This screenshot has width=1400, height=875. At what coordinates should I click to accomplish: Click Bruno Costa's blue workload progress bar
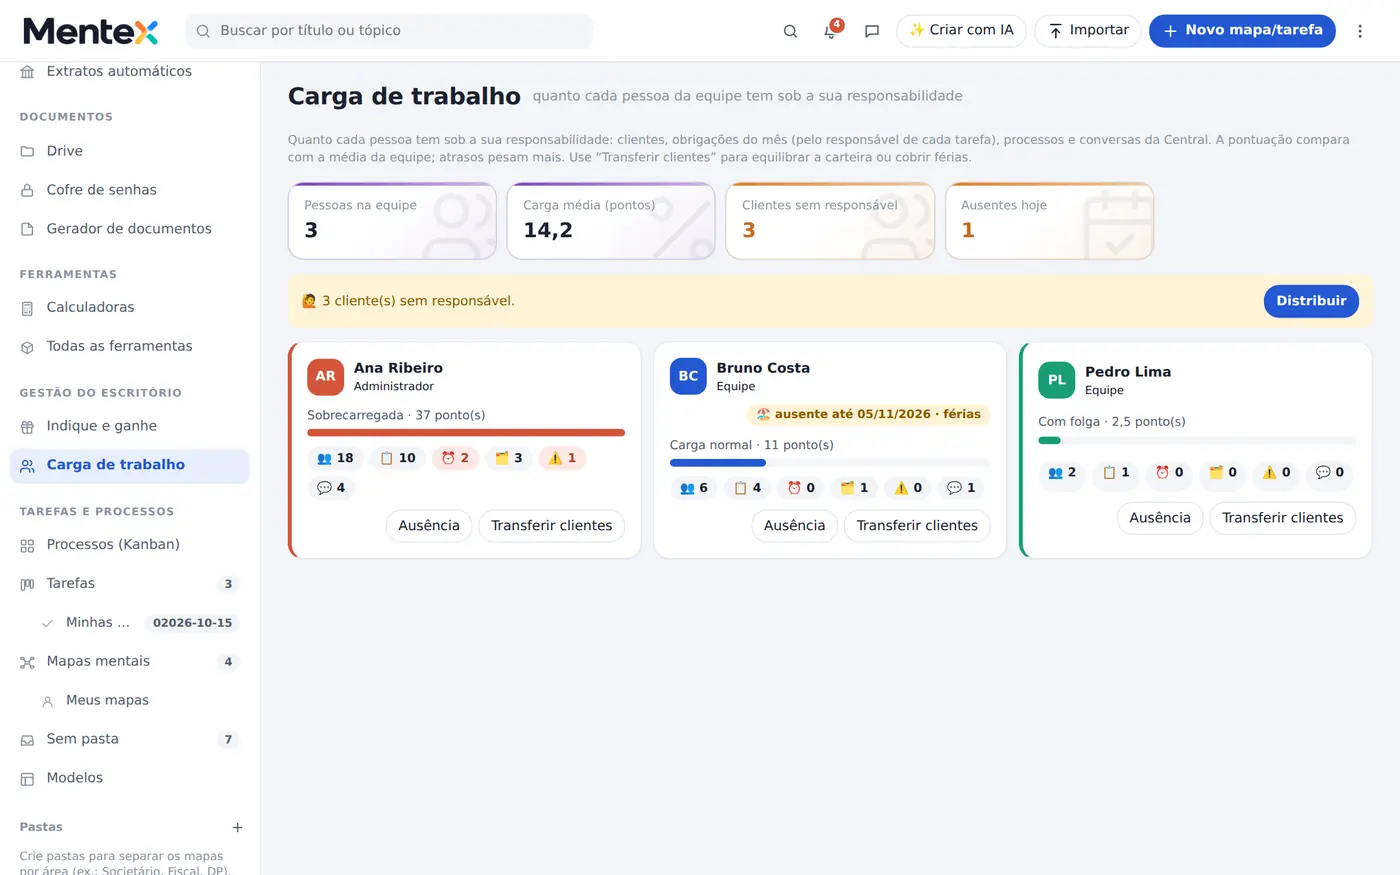[x=718, y=463]
